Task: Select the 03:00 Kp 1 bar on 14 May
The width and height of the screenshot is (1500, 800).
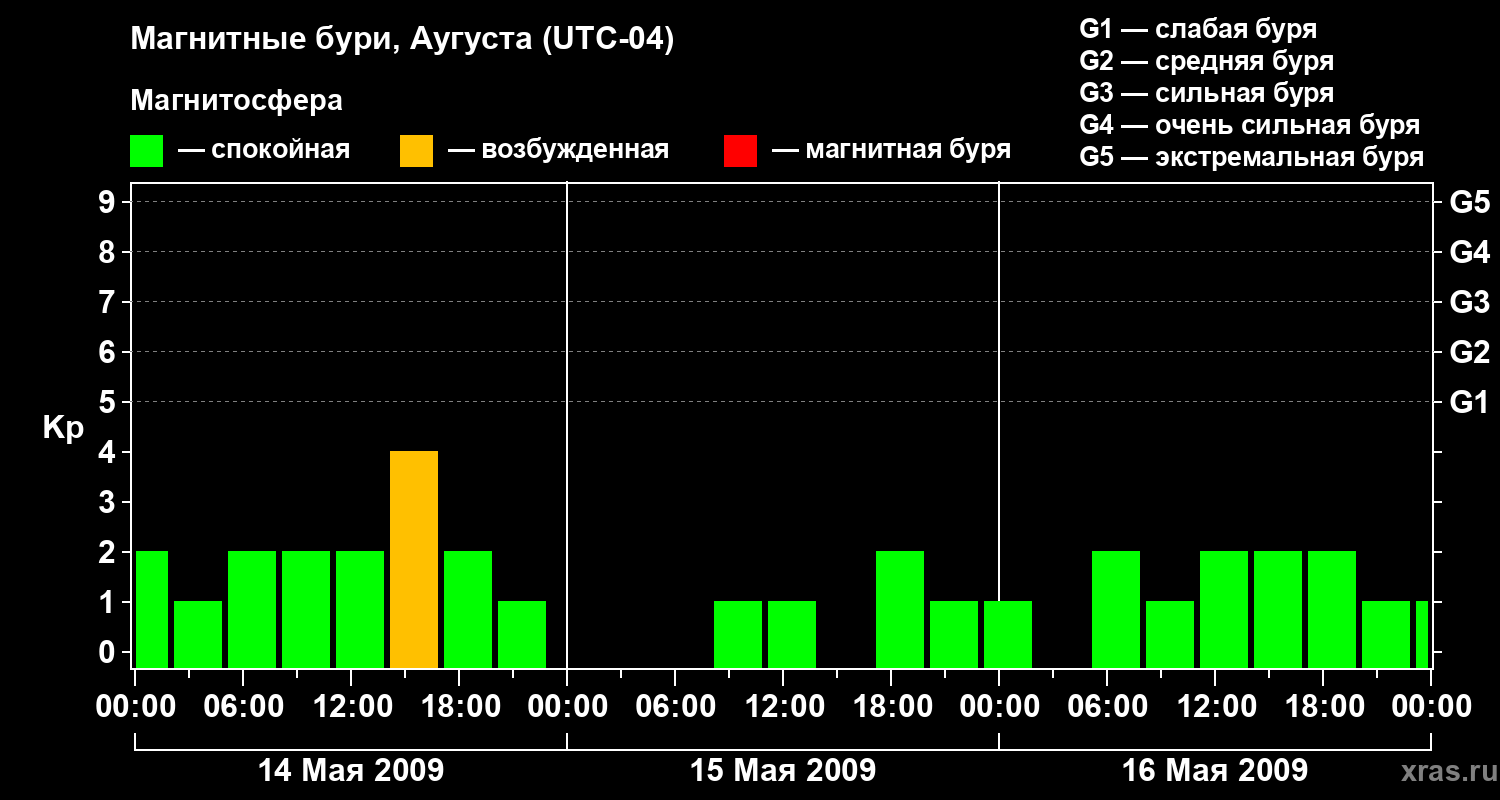Action: pos(198,634)
